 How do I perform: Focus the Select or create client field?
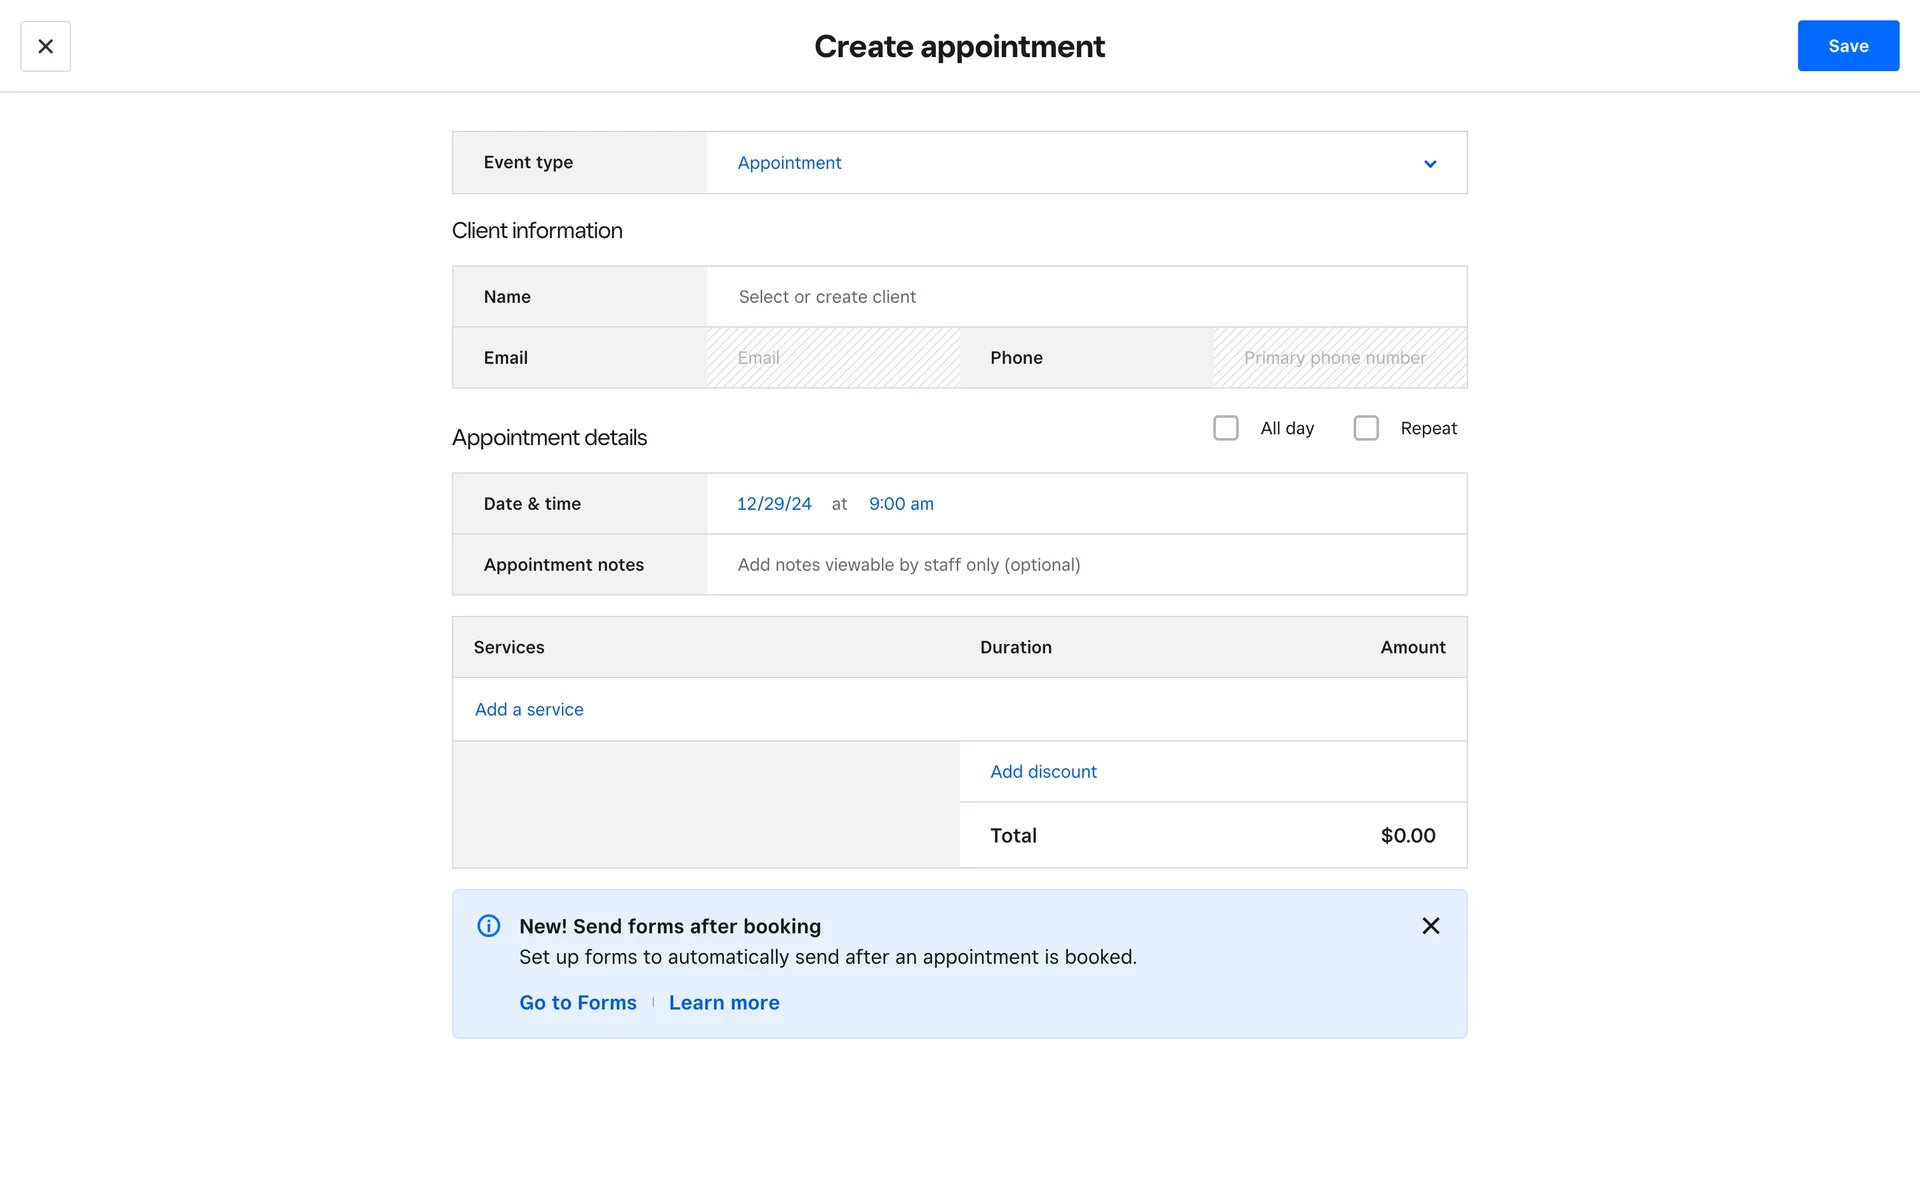[x=1085, y=297]
